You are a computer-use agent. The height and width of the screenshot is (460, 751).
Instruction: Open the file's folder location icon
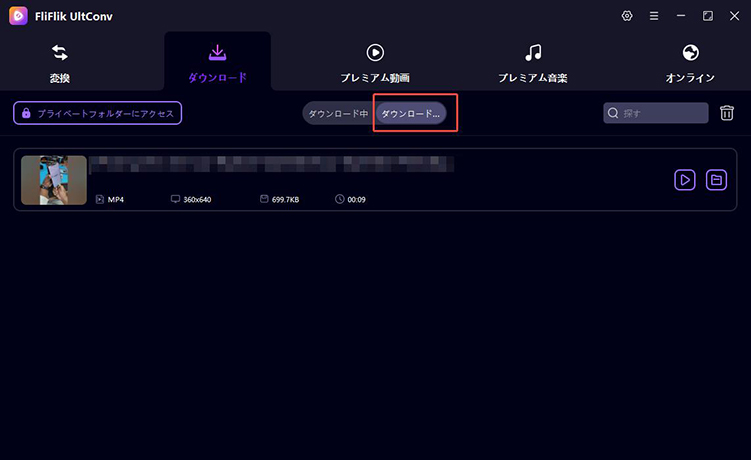click(717, 180)
